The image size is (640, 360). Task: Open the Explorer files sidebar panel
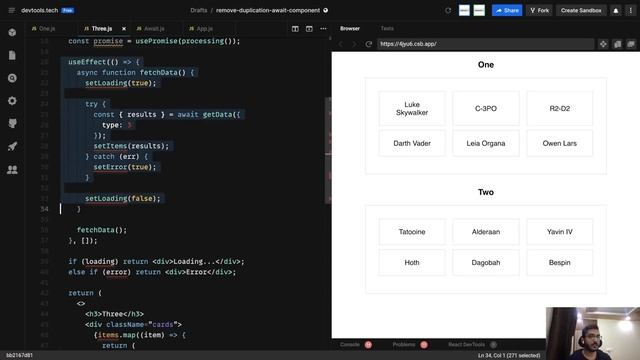[12, 55]
